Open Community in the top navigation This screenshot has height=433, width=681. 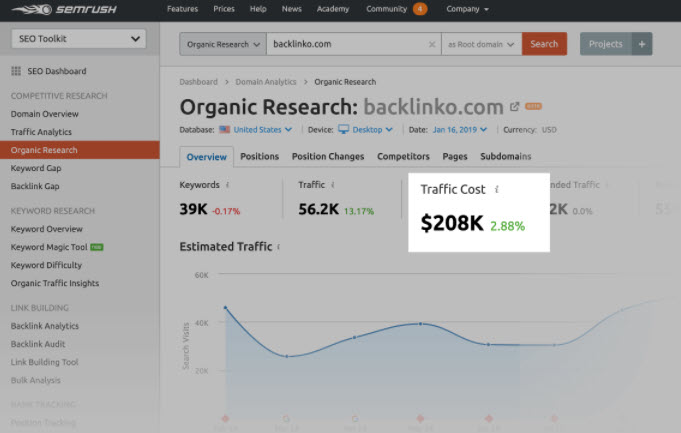[x=387, y=9]
